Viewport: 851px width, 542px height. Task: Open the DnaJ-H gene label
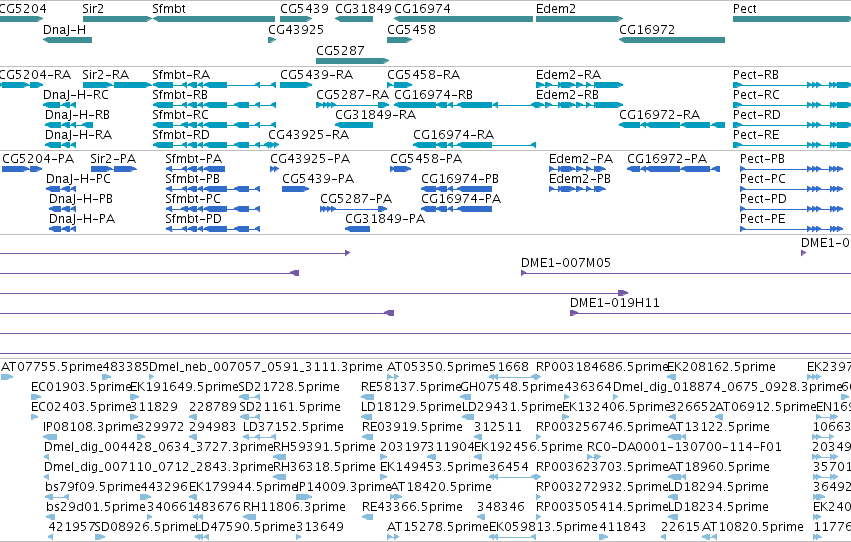click(x=65, y=29)
